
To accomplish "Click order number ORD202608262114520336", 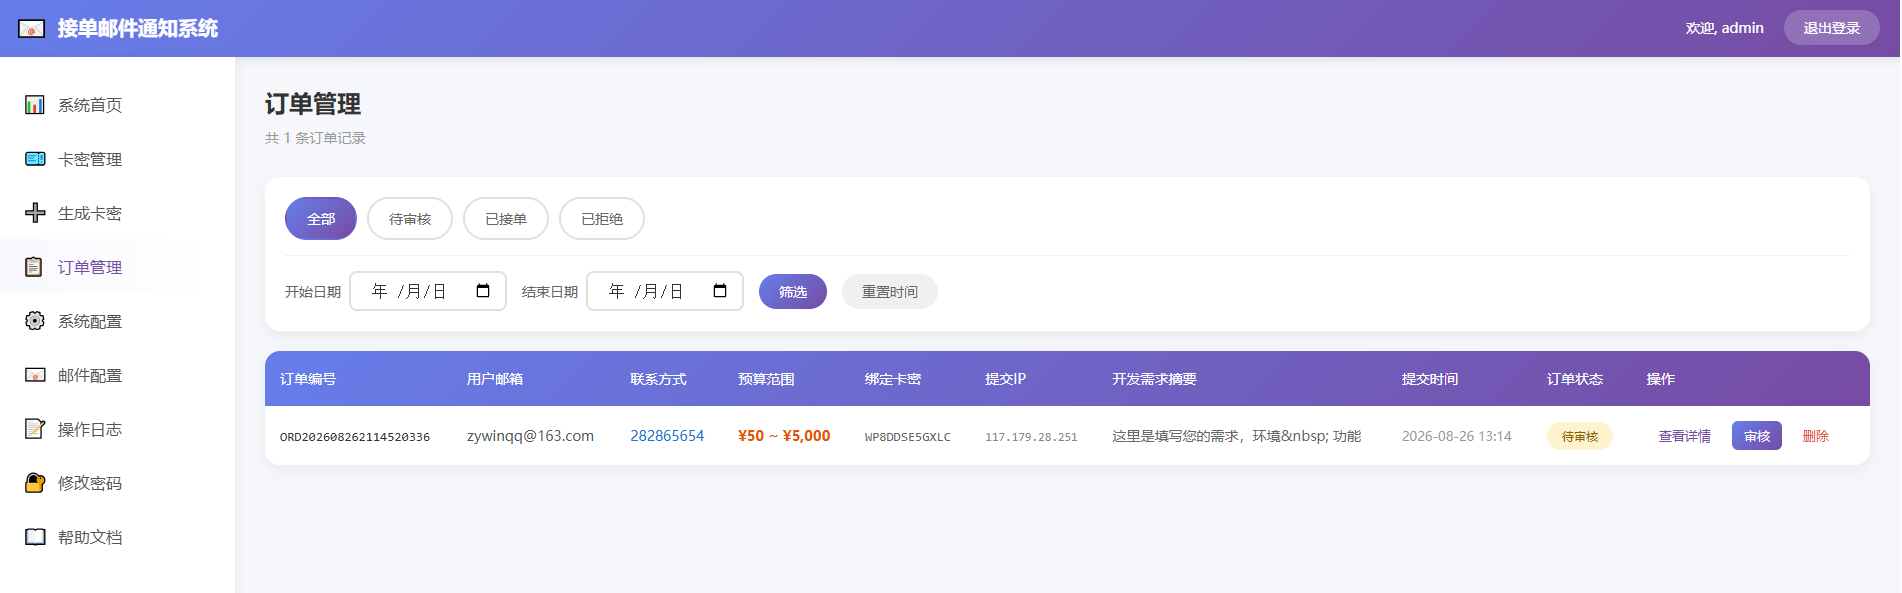I will click(355, 437).
